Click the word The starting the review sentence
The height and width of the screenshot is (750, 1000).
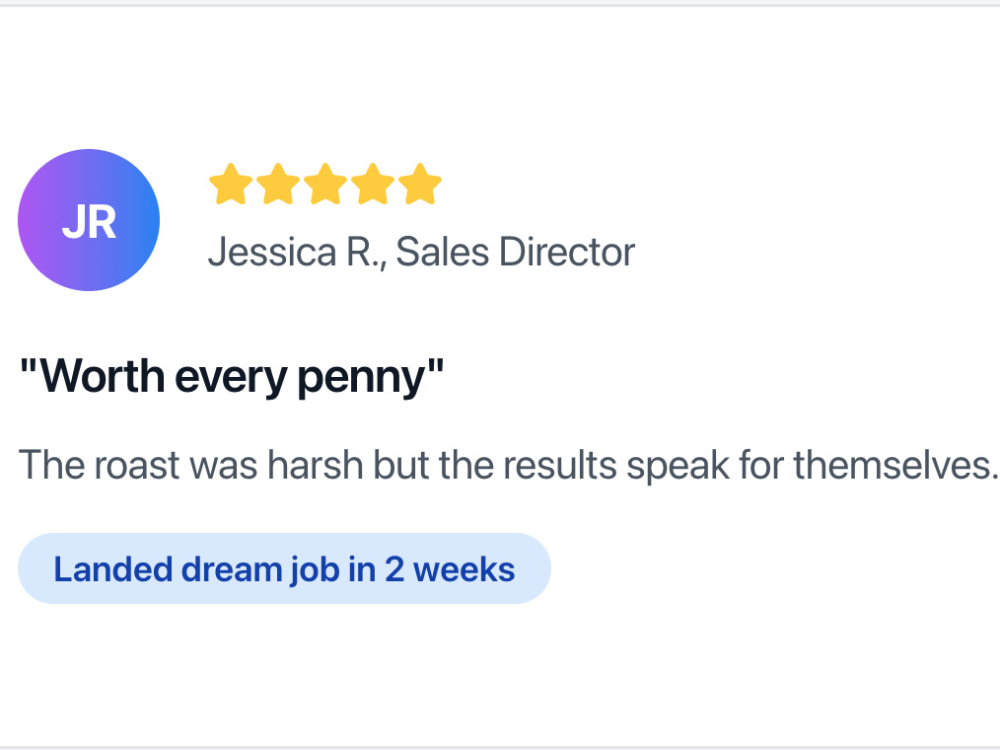pyautogui.click(x=52, y=464)
